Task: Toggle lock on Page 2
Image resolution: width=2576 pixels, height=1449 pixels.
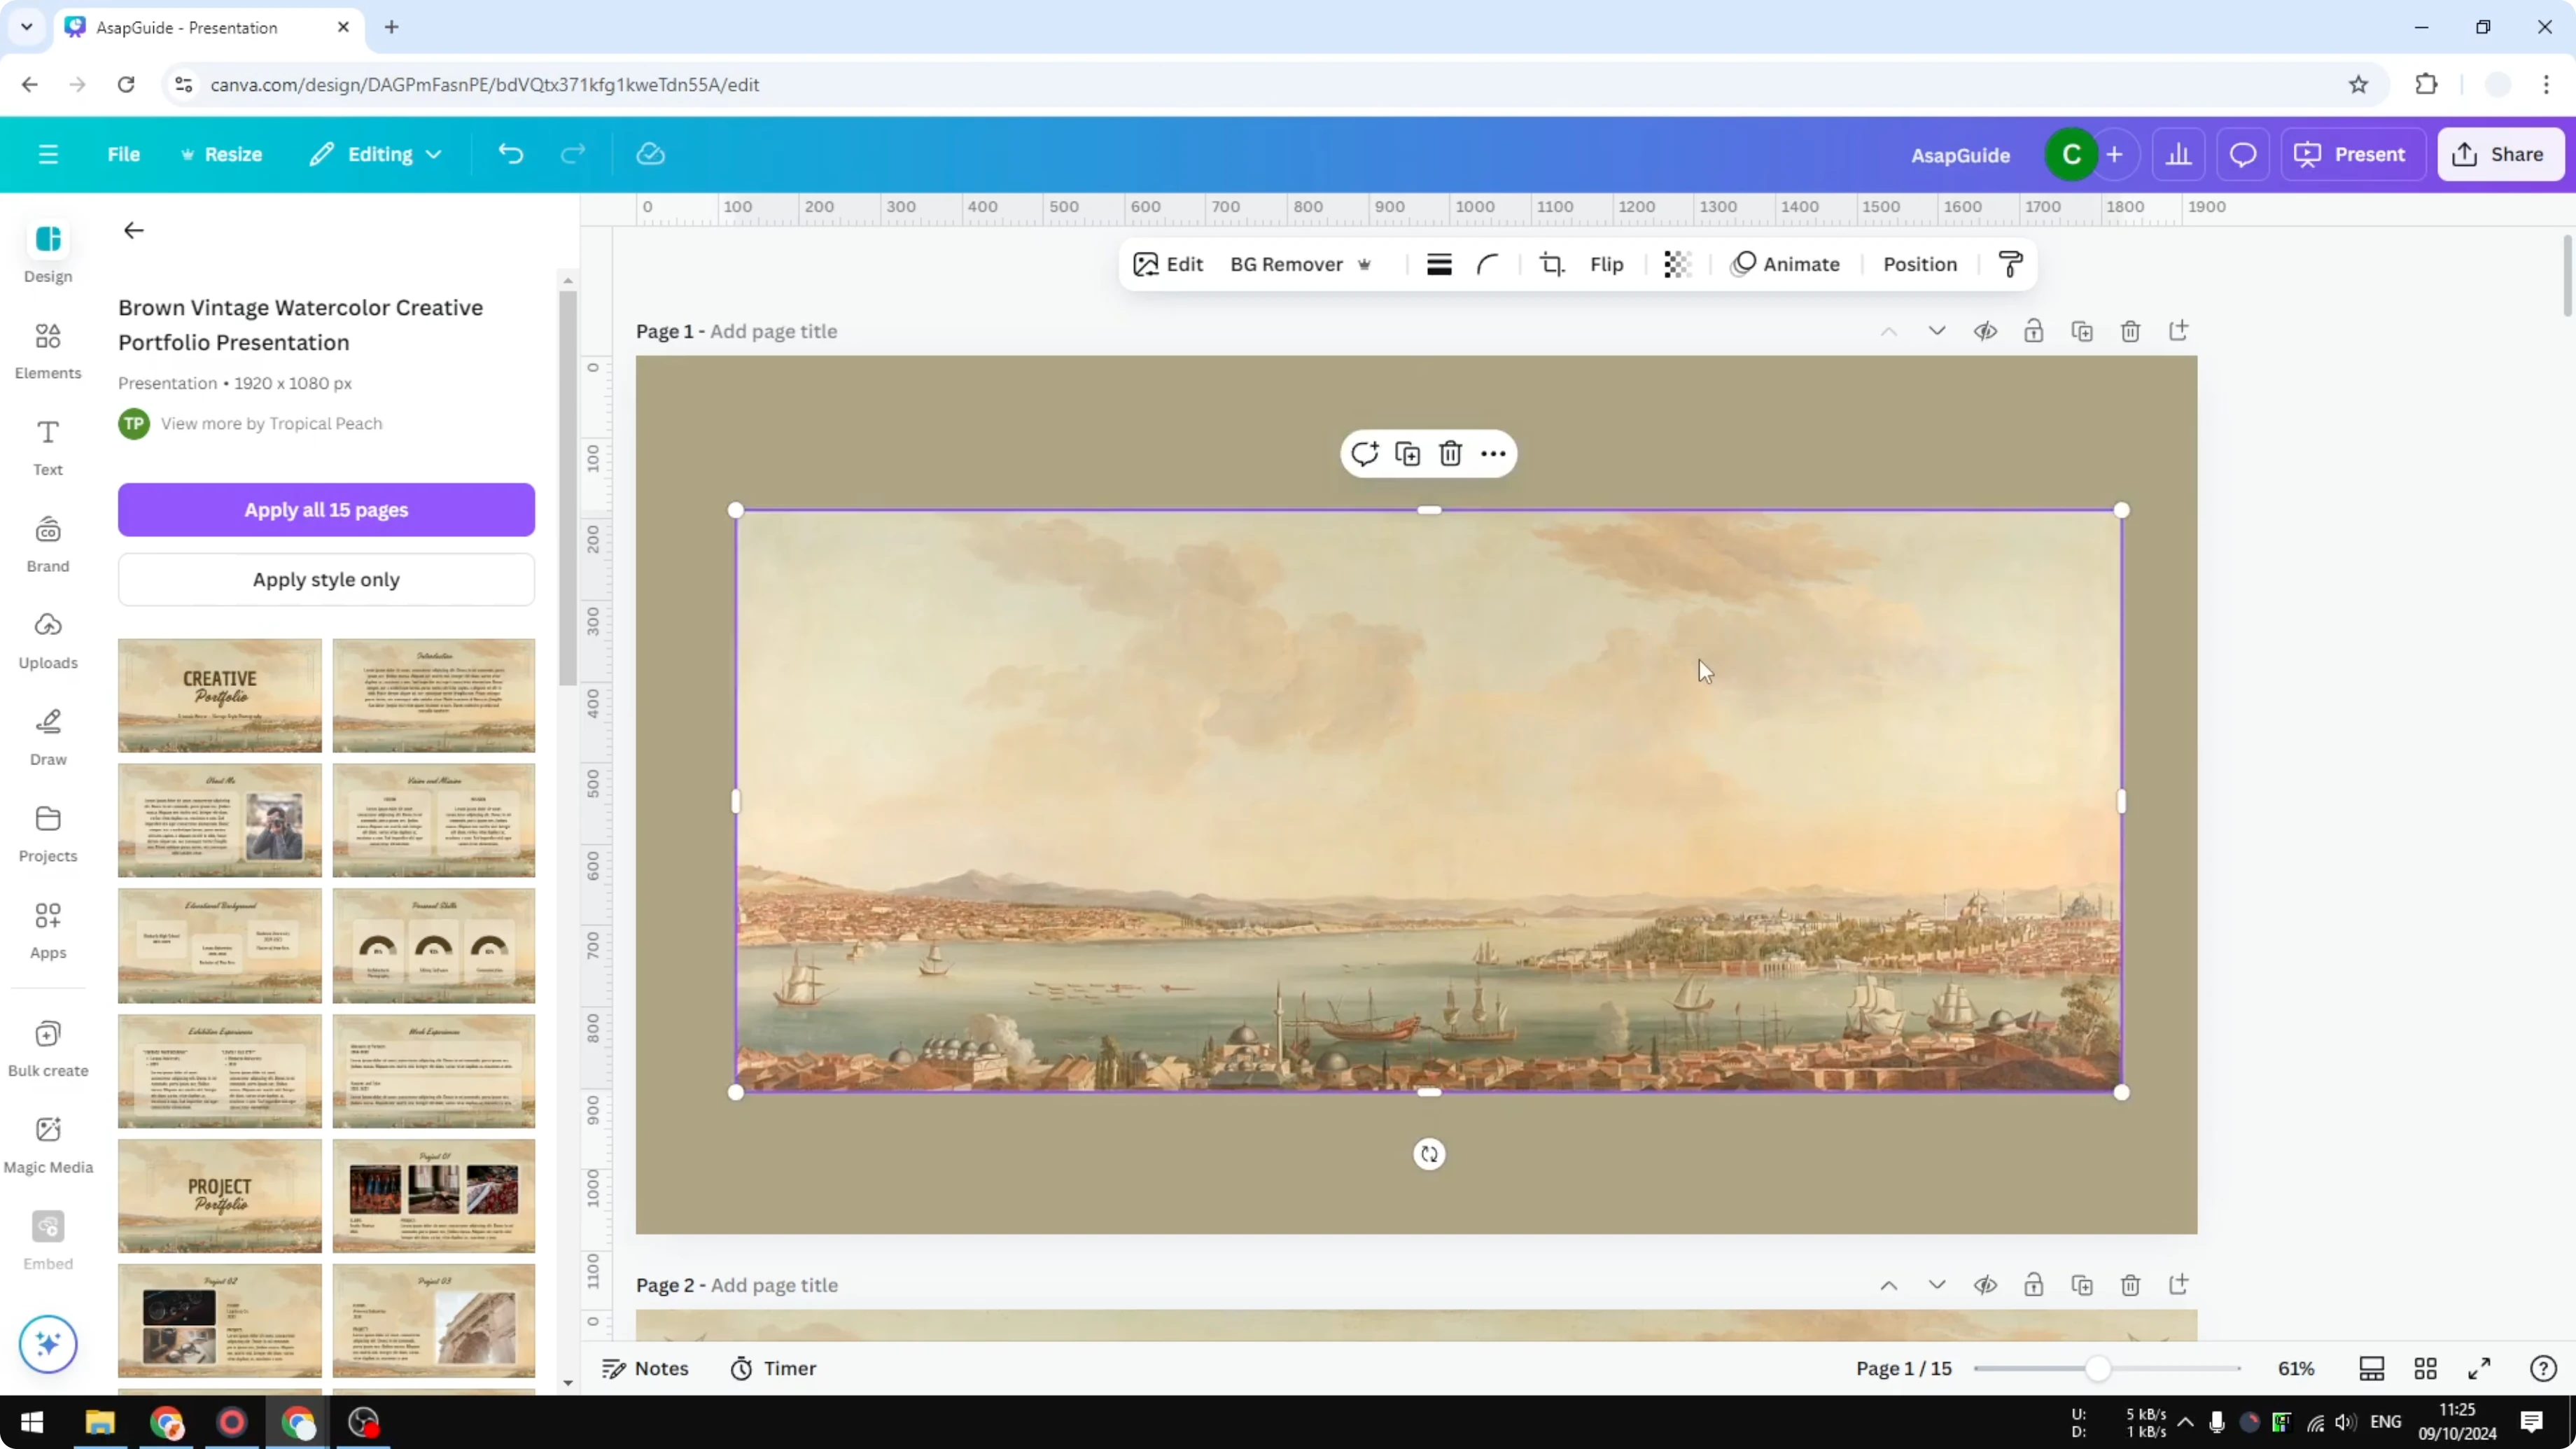Action: point(2033,1285)
